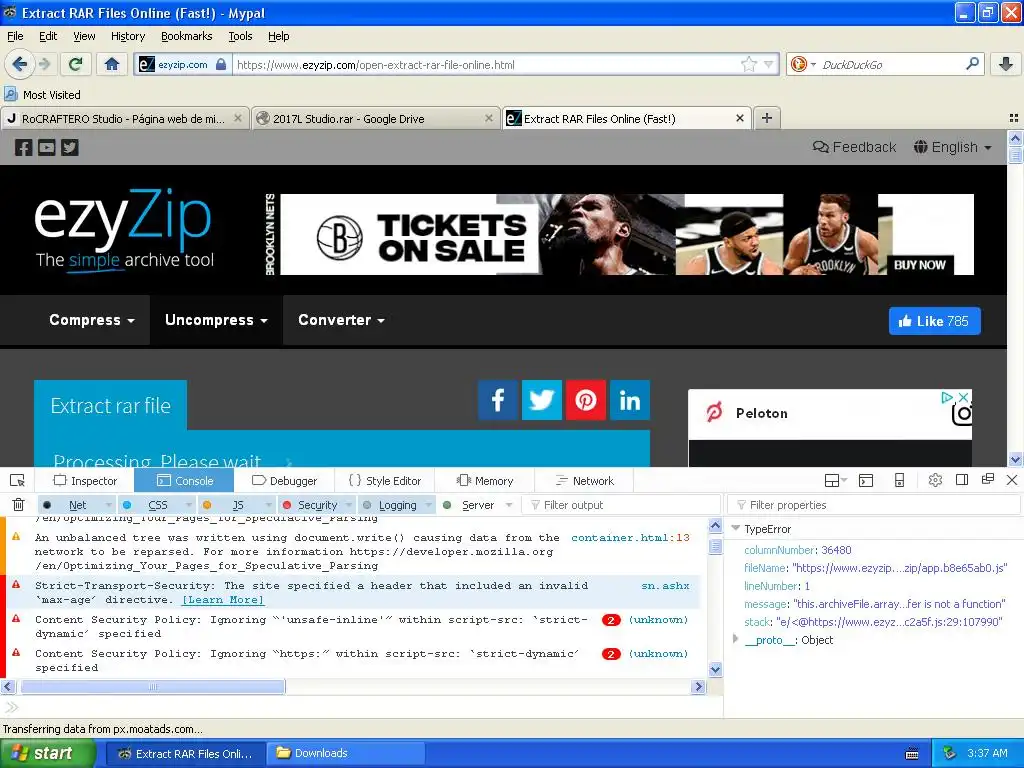Click the URL address bar
This screenshot has width=1024, height=768.
(x=486, y=65)
